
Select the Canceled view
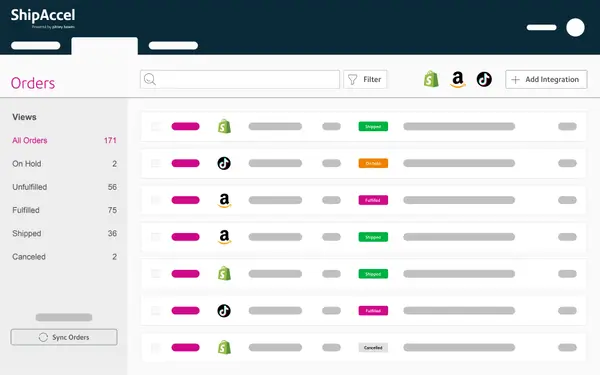pyautogui.click(x=64, y=257)
